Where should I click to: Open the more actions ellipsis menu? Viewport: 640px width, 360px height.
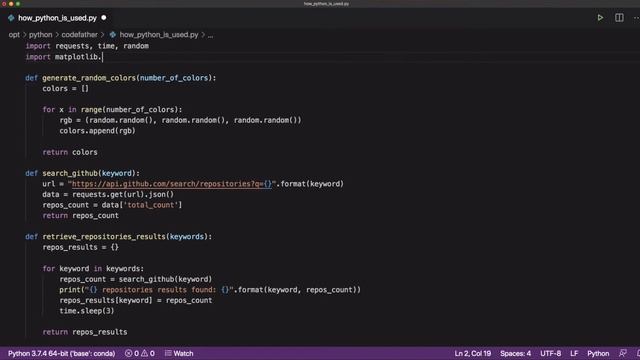point(637,18)
